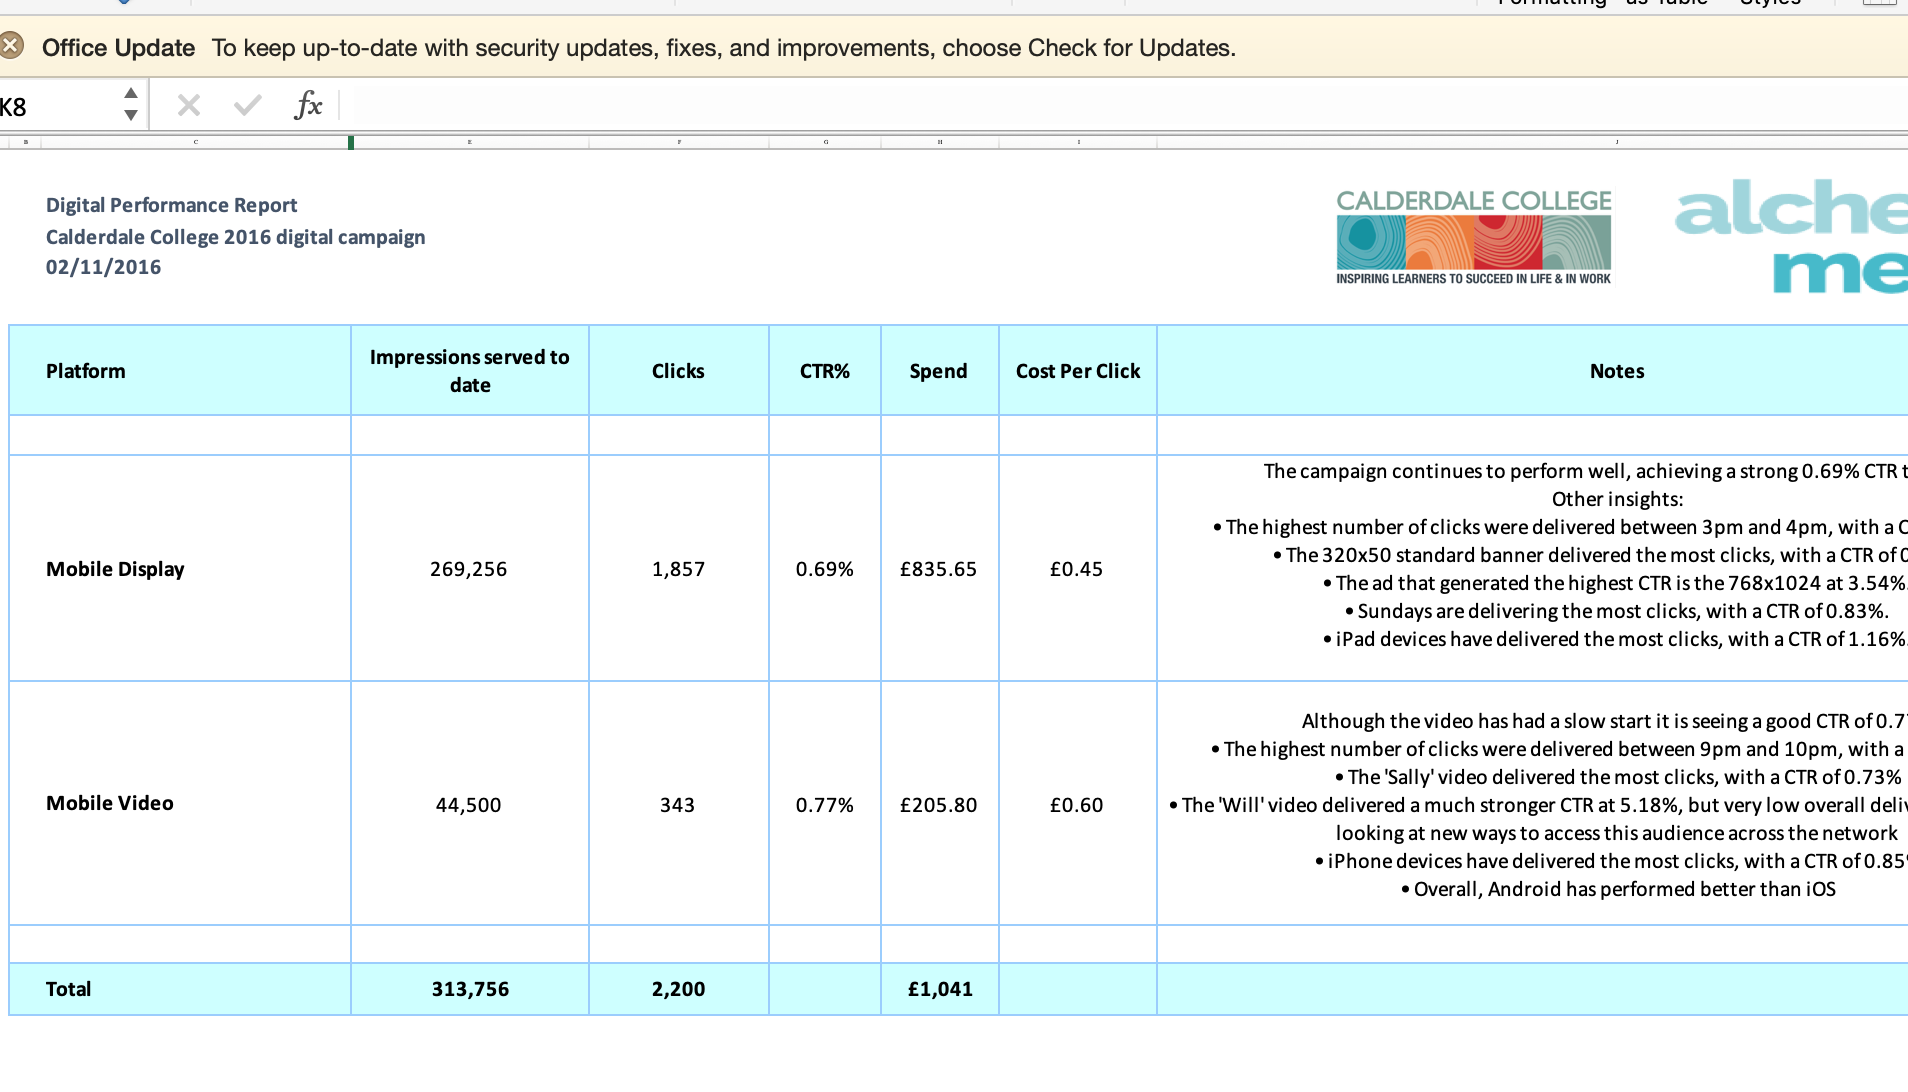Select the Total row label
The width and height of the screenshot is (1908, 1092).
[x=180, y=989]
